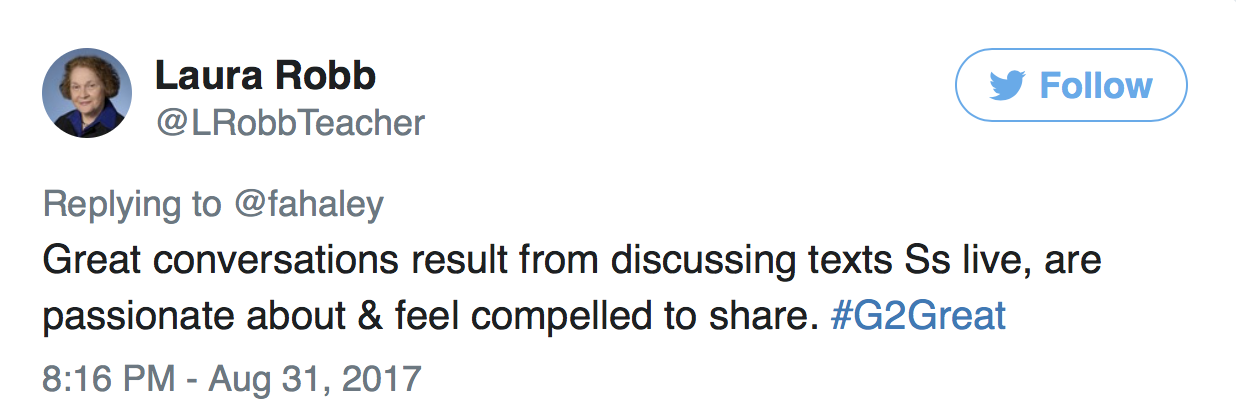Open the #G2Great hashtag
1236x416 pixels.
[918, 316]
